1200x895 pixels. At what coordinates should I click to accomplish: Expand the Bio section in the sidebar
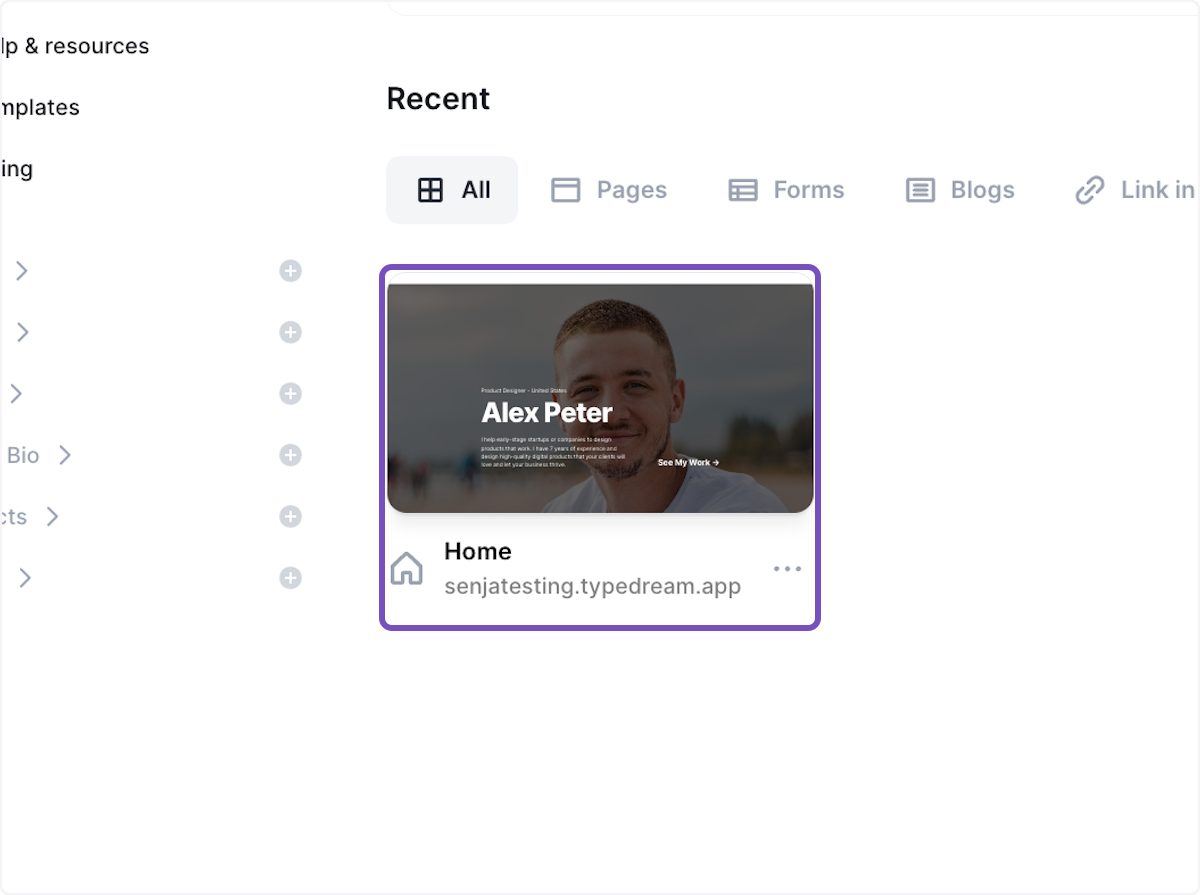click(65, 455)
